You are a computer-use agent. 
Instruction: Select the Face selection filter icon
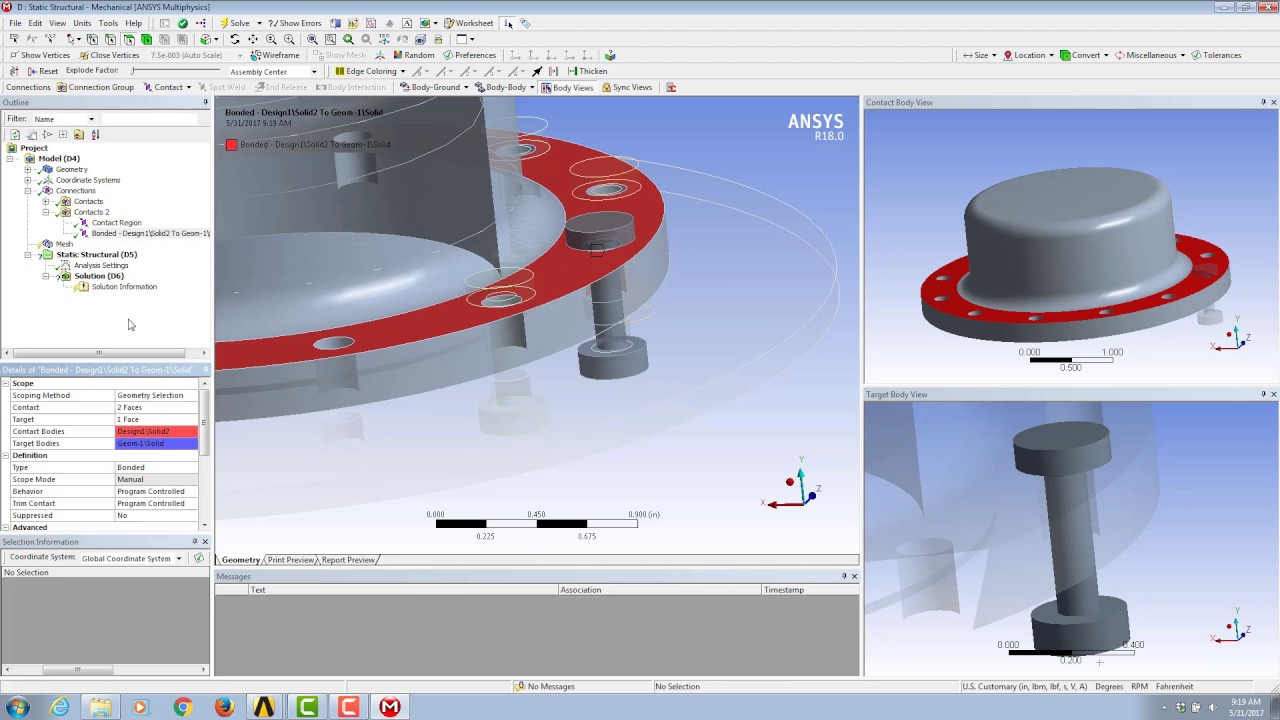pos(128,39)
